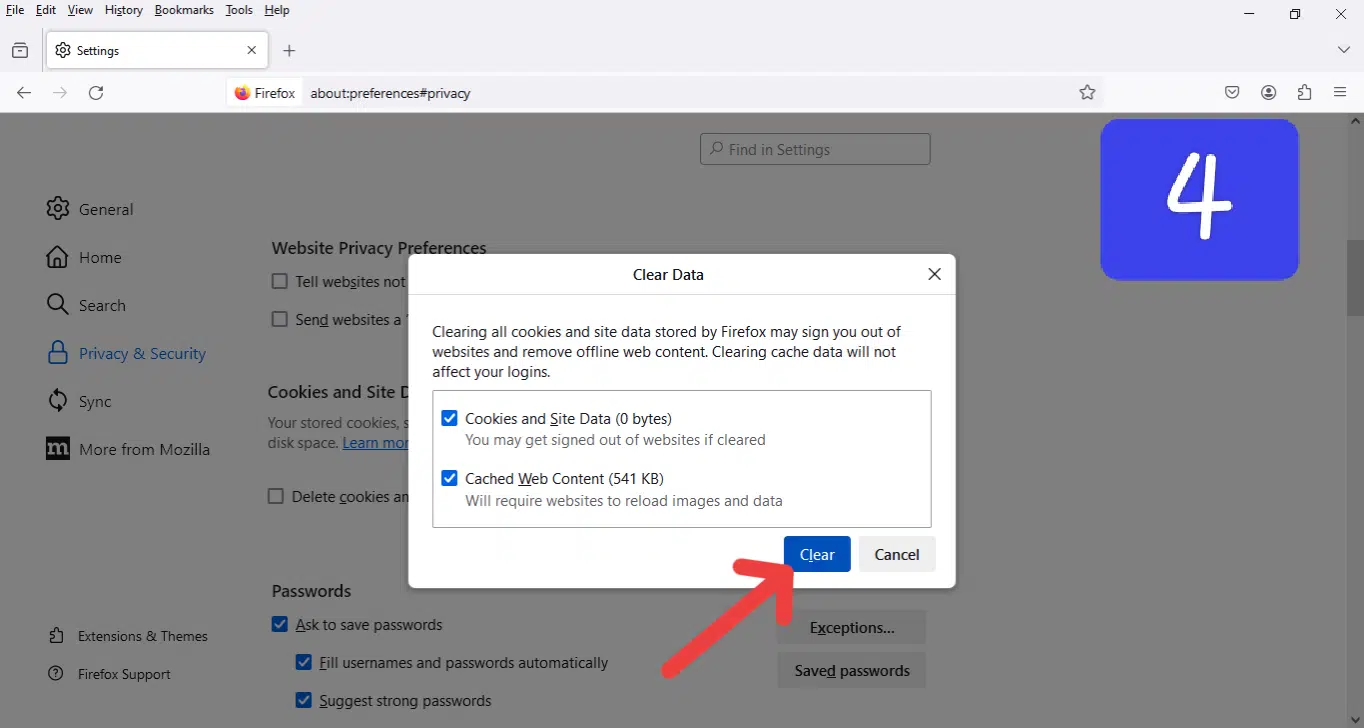Go to the General settings section

[x=105, y=209]
